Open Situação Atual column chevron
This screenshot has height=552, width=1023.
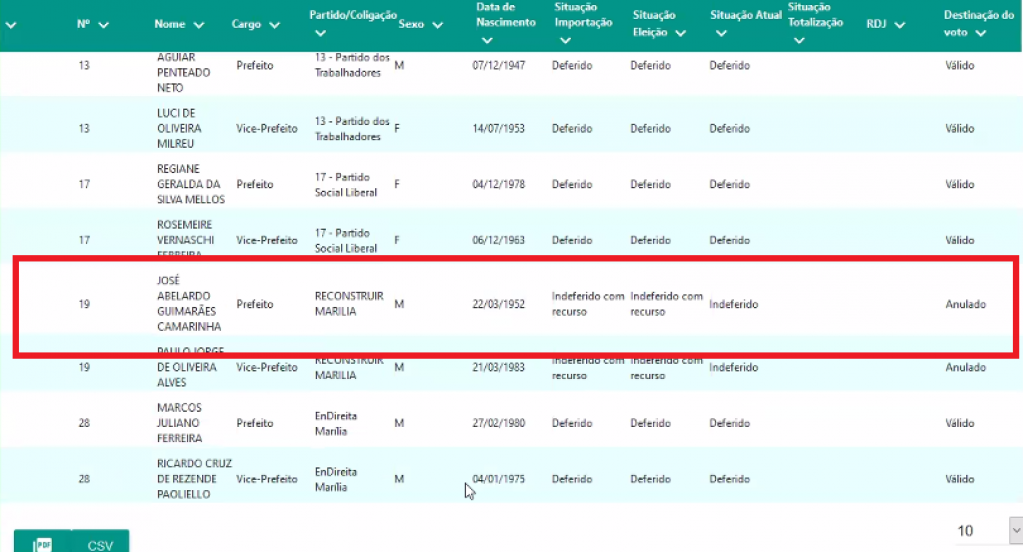(x=721, y=33)
